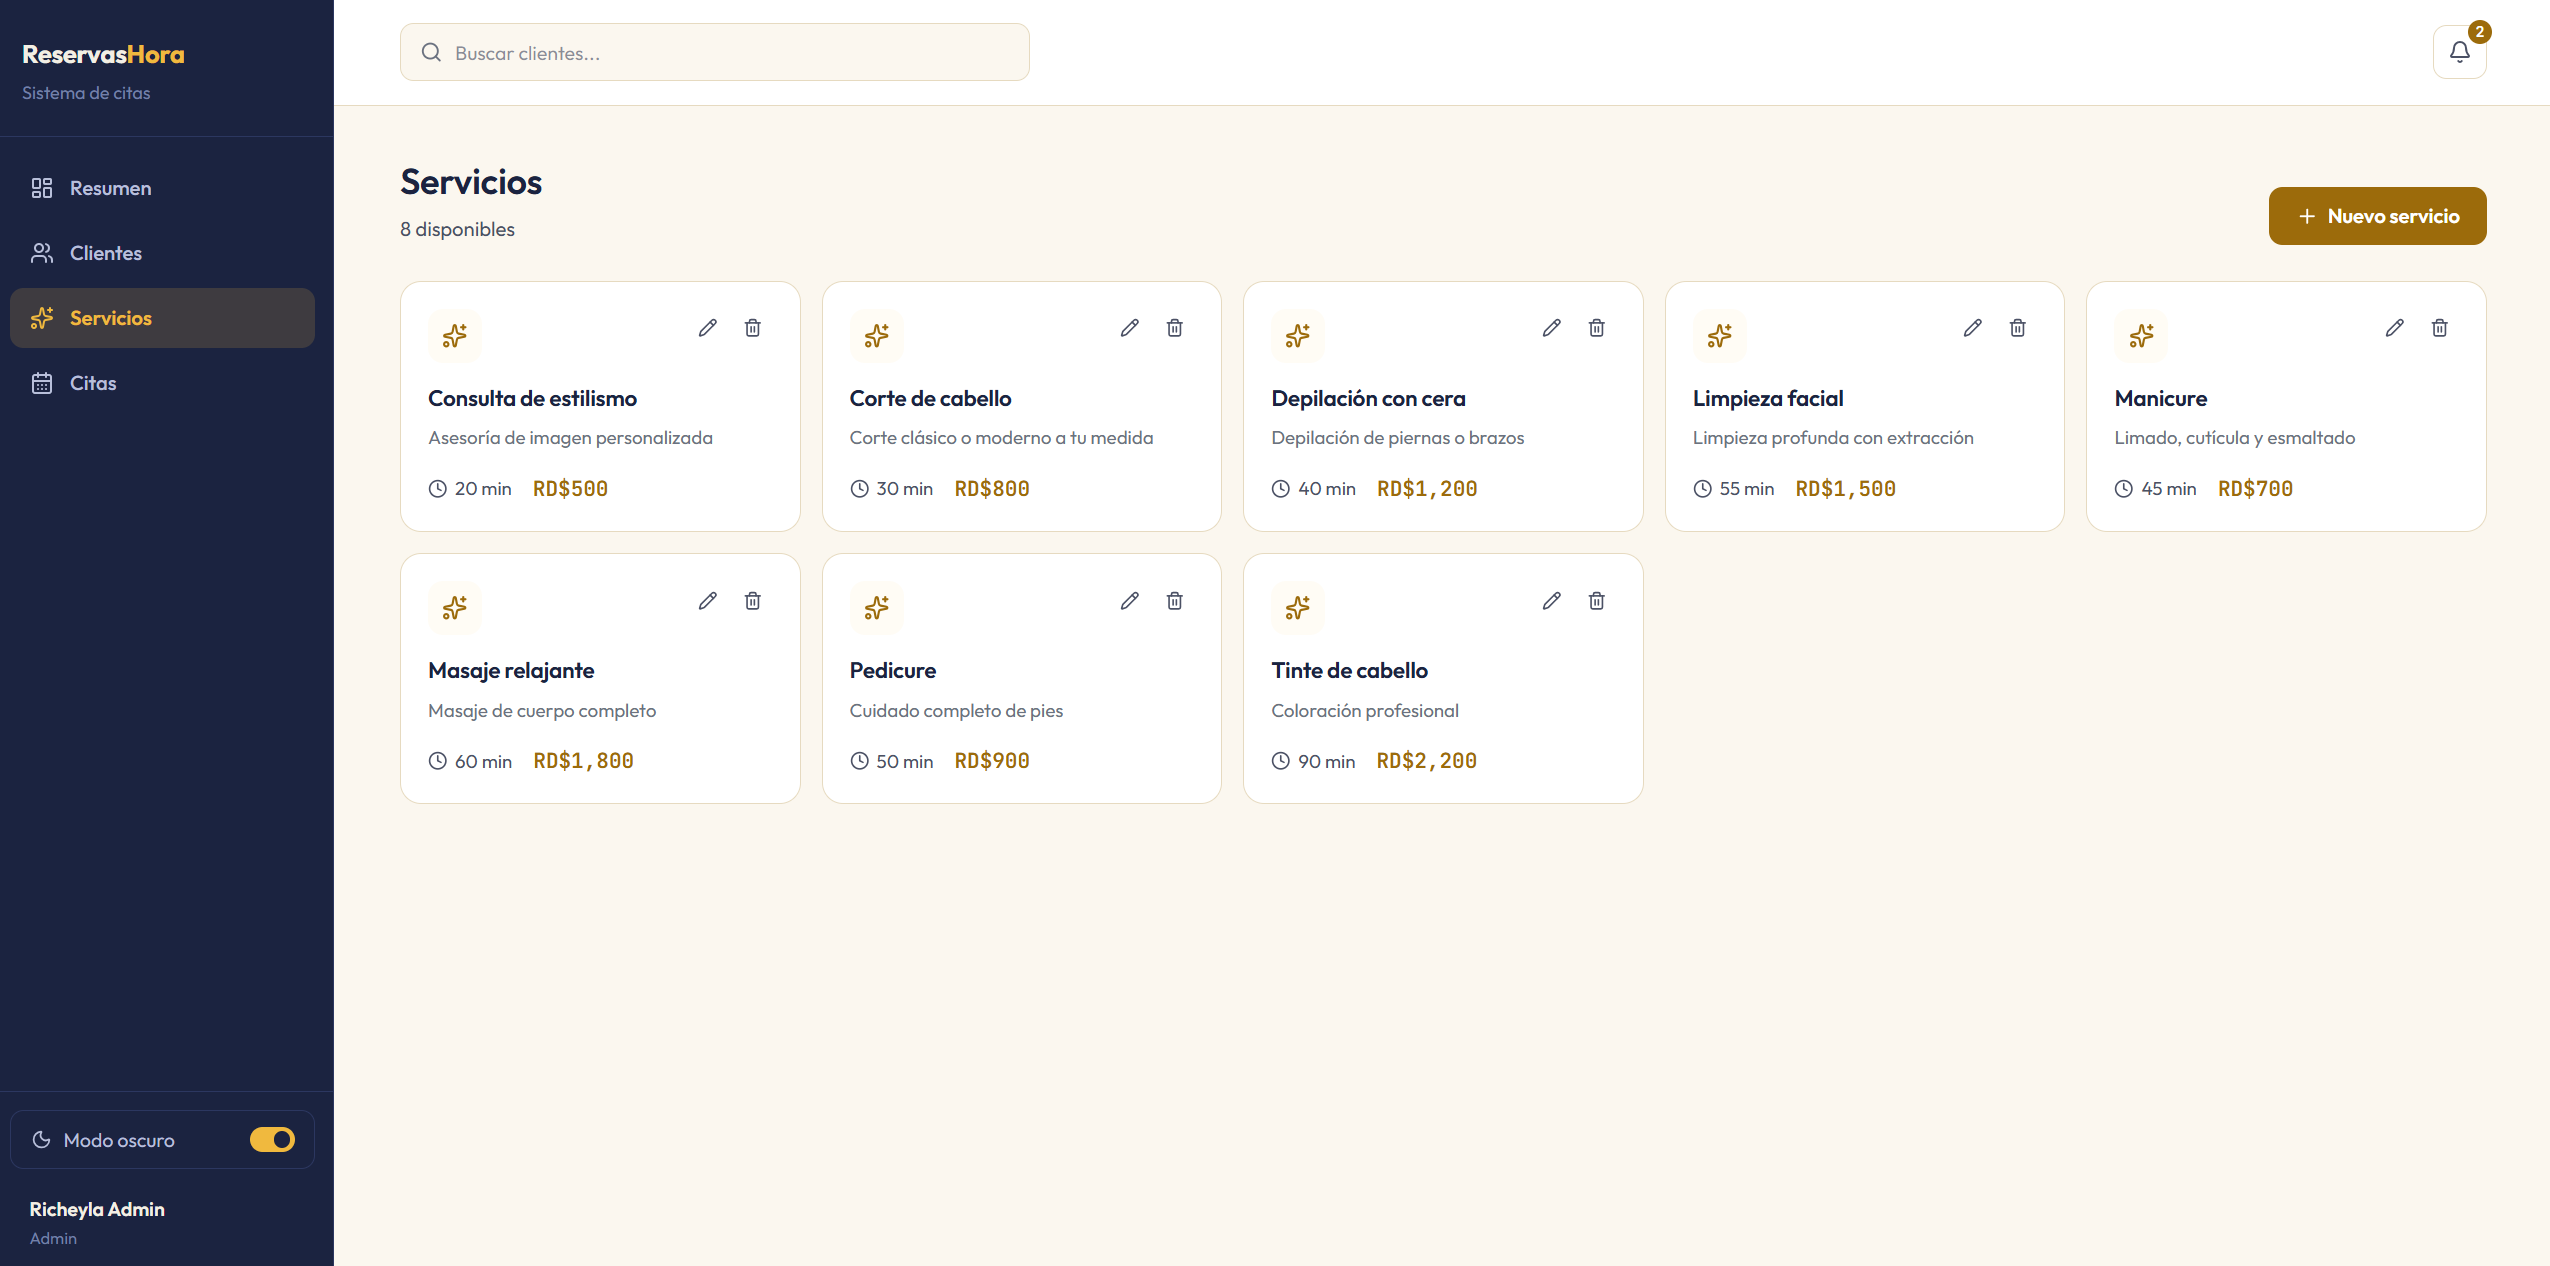Click the trash icon on Manicure card
Screen dimensions: 2550x1266
(2440, 328)
